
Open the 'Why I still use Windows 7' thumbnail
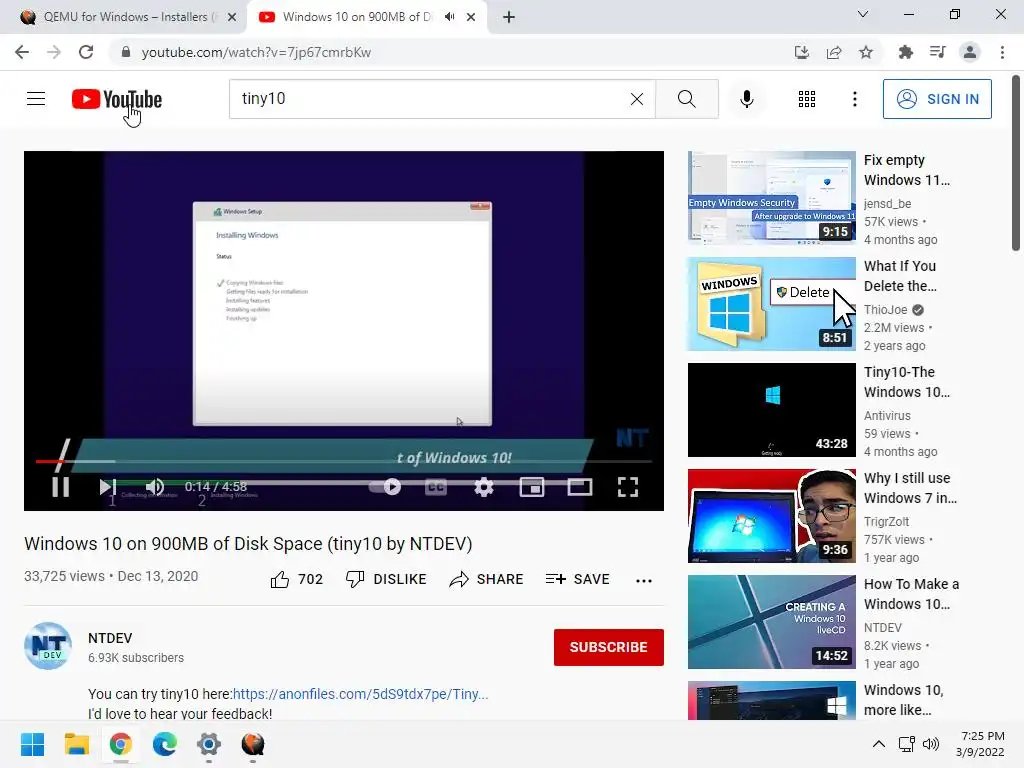(x=771, y=516)
